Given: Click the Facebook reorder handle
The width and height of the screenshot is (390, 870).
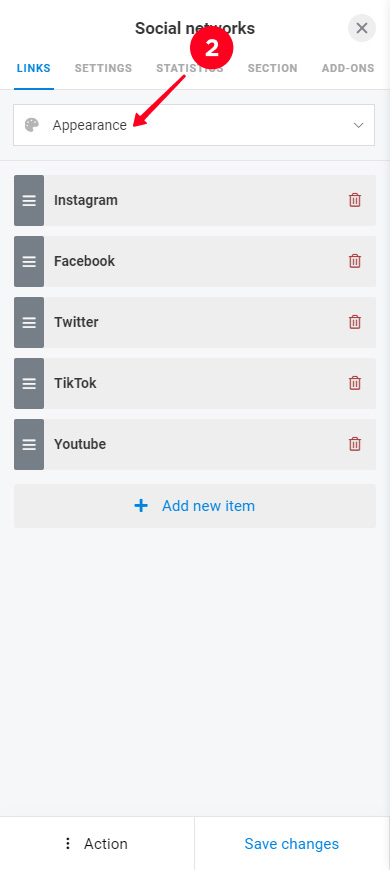Looking at the screenshot, I should click(x=29, y=261).
